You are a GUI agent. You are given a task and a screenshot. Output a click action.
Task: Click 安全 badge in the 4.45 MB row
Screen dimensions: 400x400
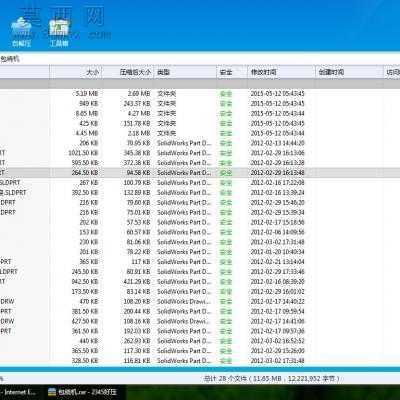[x=226, y=133]
